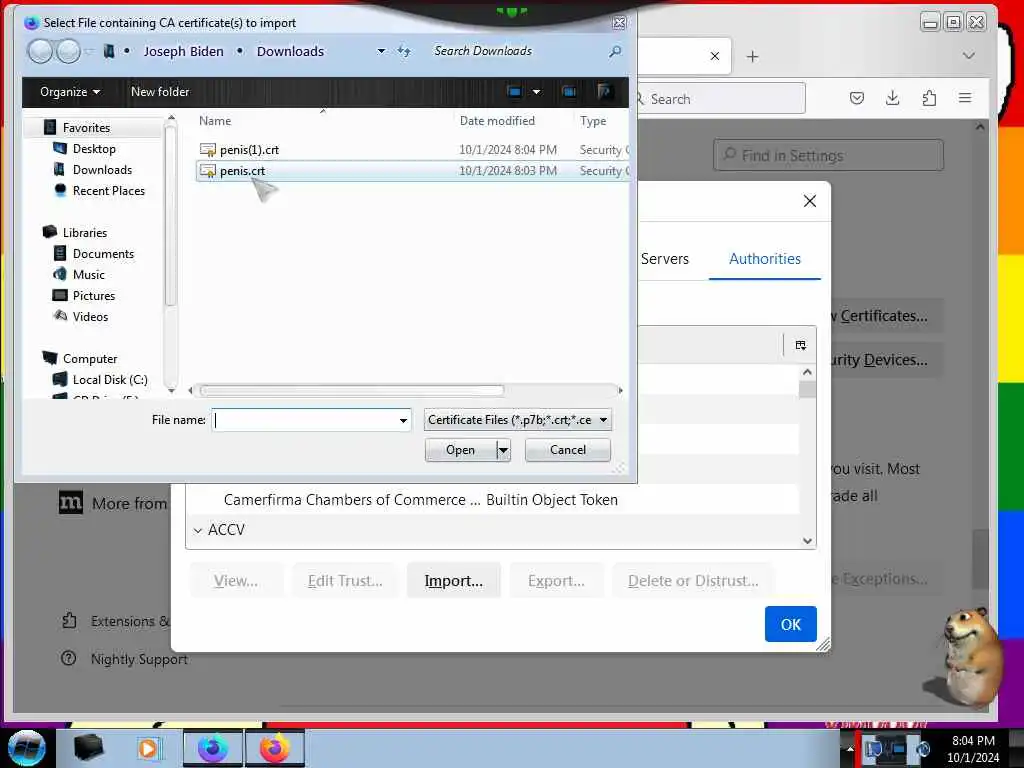Toggle the preview pane icon
This screenshot has height=768, width=1024.
tap(569, 92)
